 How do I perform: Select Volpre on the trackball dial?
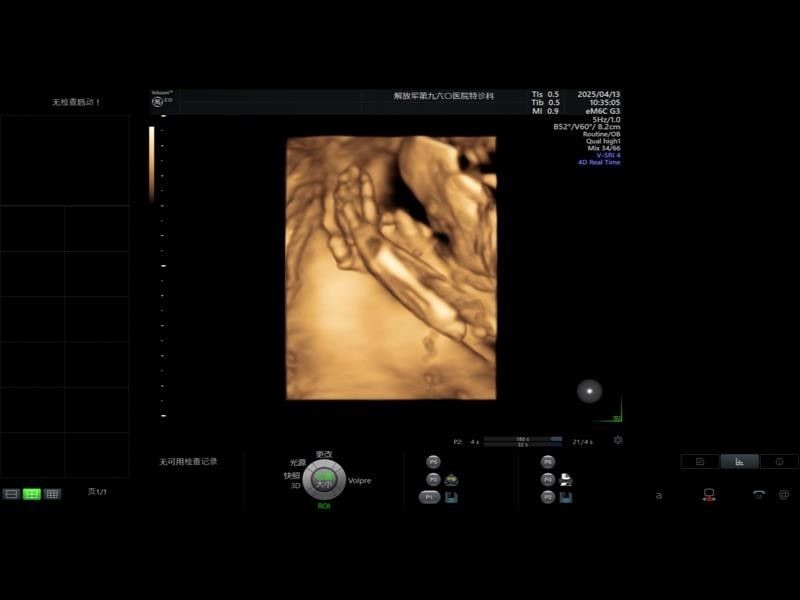pyautogui.click(x=359, y=481)
